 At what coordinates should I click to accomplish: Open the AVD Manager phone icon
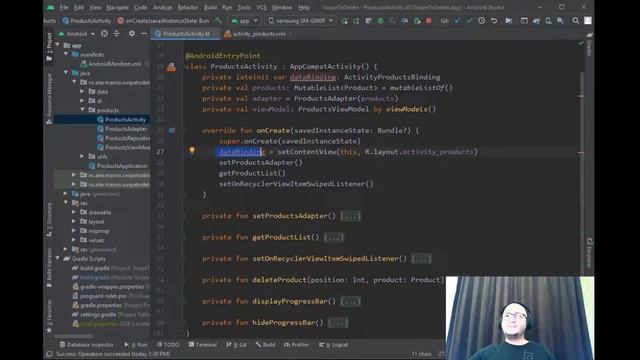[x=548, y=20]
